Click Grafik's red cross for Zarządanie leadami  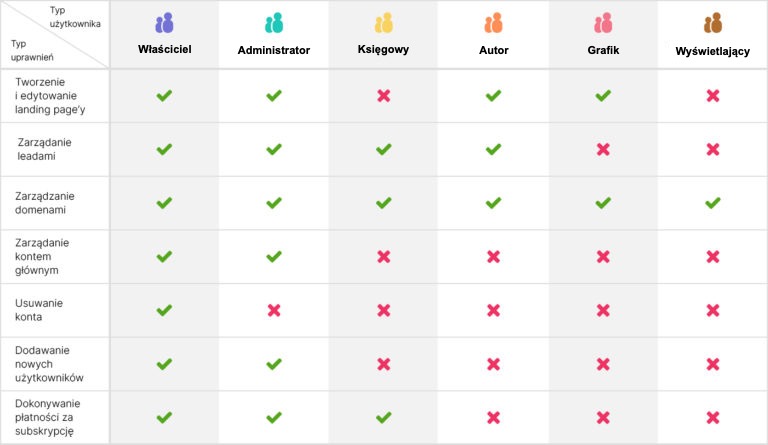coord(603,149)
